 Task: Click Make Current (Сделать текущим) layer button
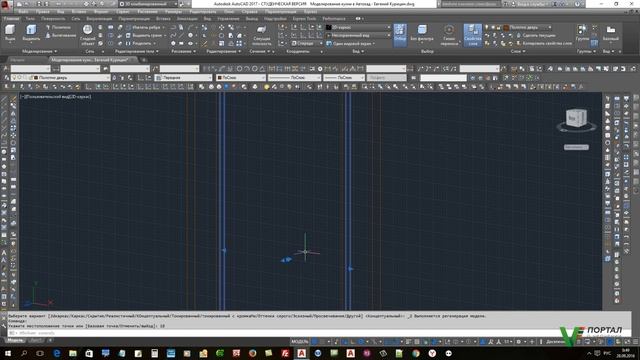[x=536, y=36]
